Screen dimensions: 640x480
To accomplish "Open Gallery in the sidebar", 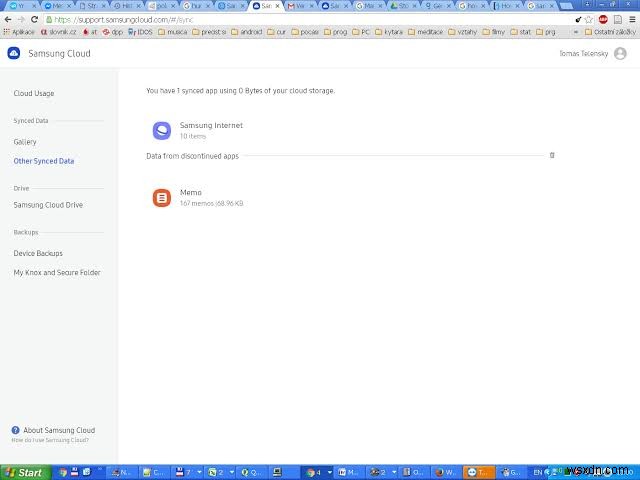I will pyautogui.click(x=25, y=142).
